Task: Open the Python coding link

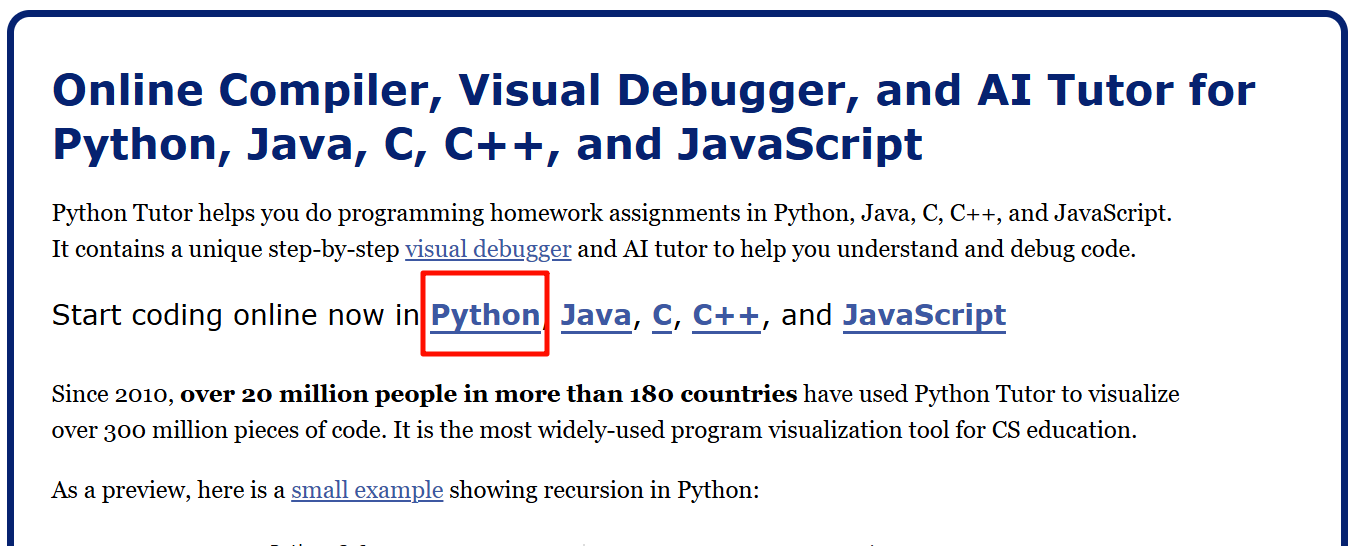Action: click(485, 316)
